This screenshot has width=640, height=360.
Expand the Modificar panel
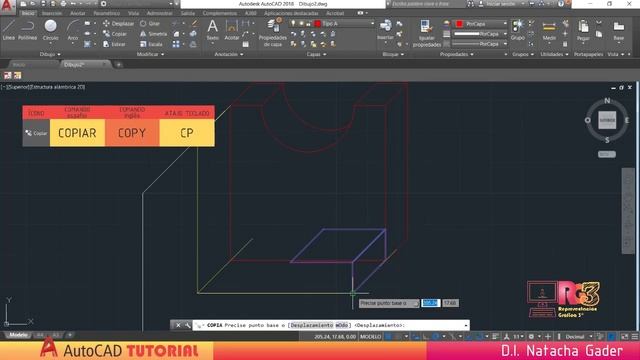tap(150, 54)
